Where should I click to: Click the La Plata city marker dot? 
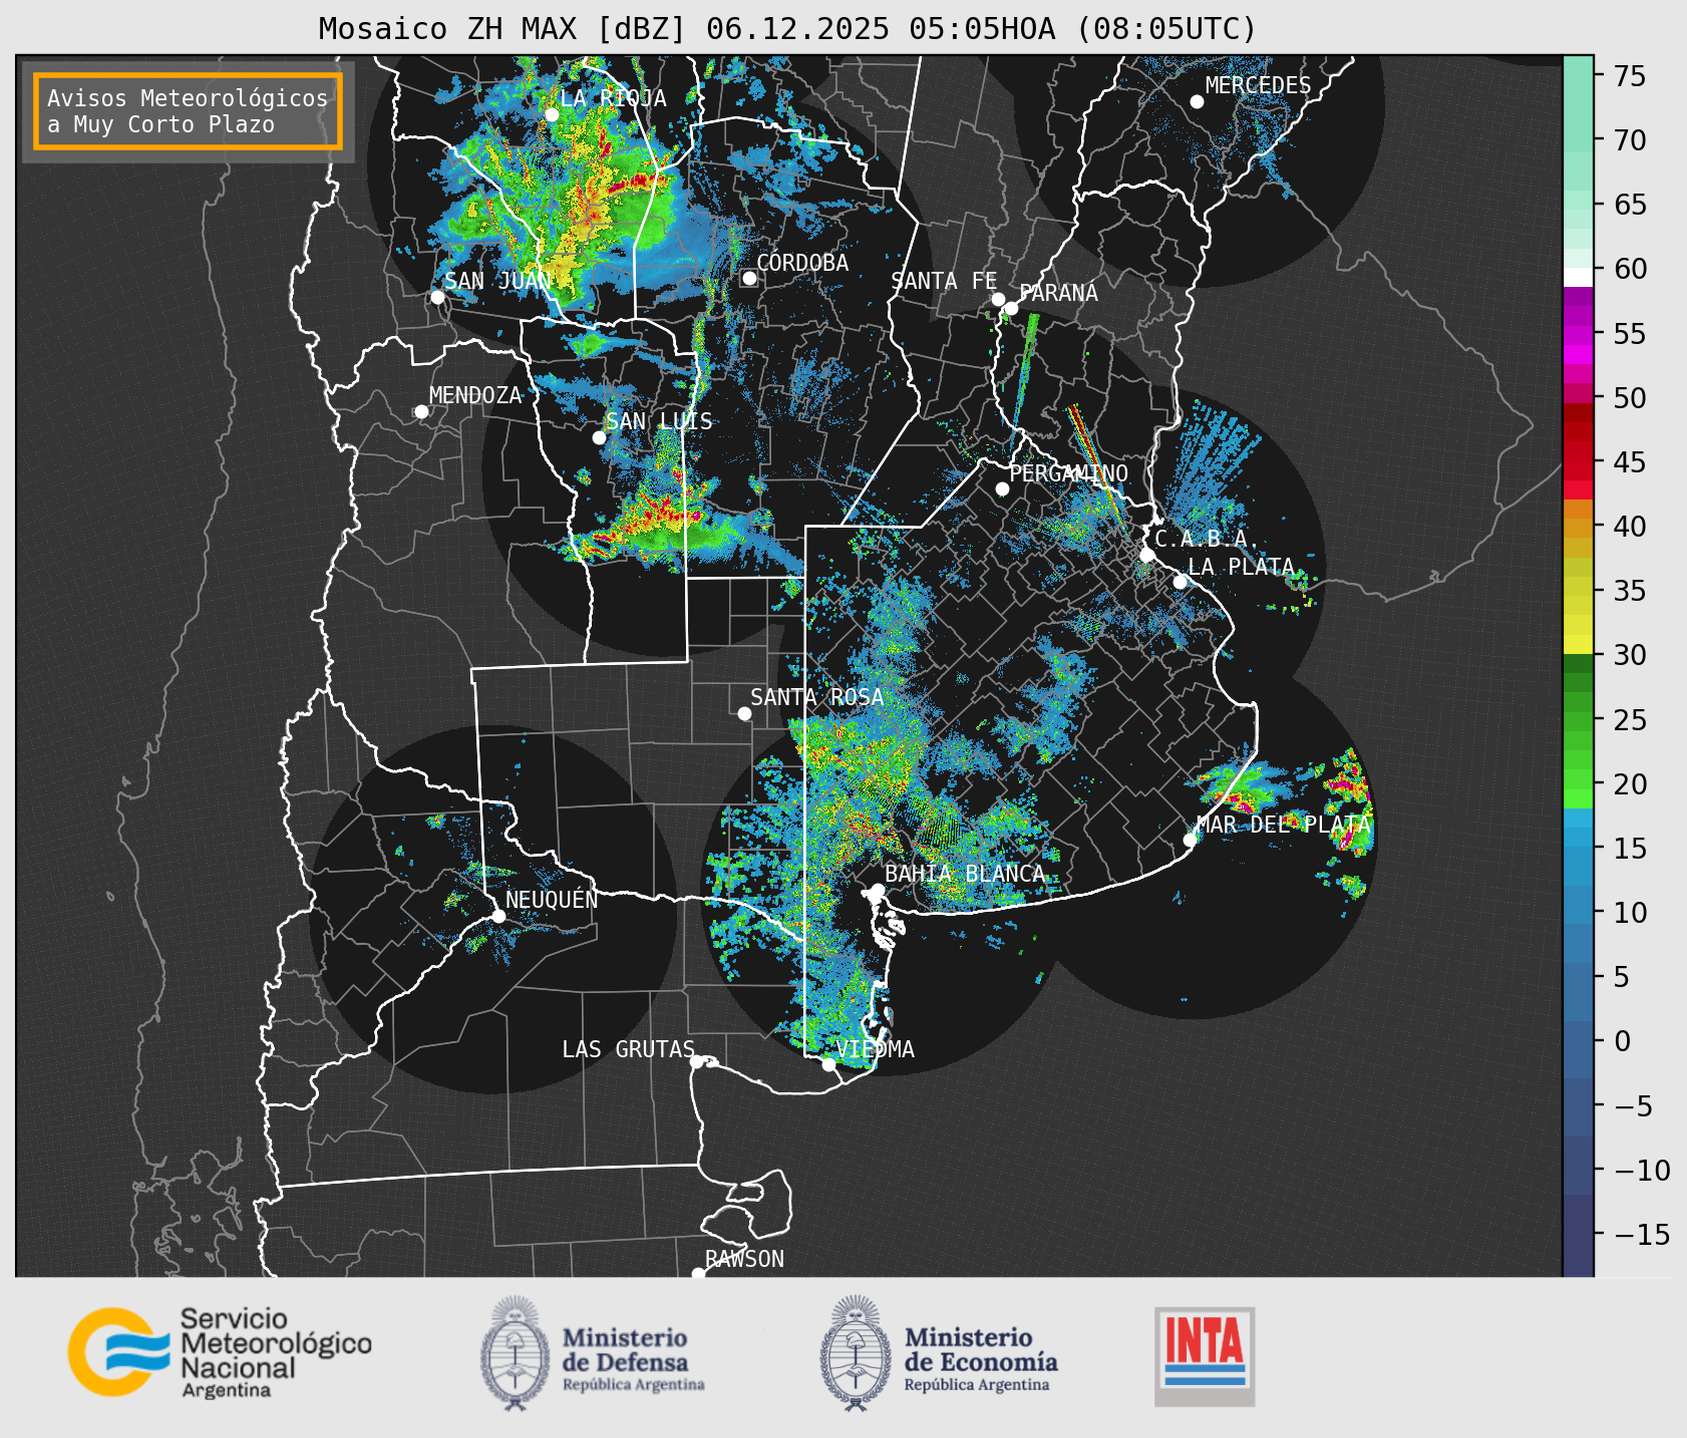pos(1180,582)
